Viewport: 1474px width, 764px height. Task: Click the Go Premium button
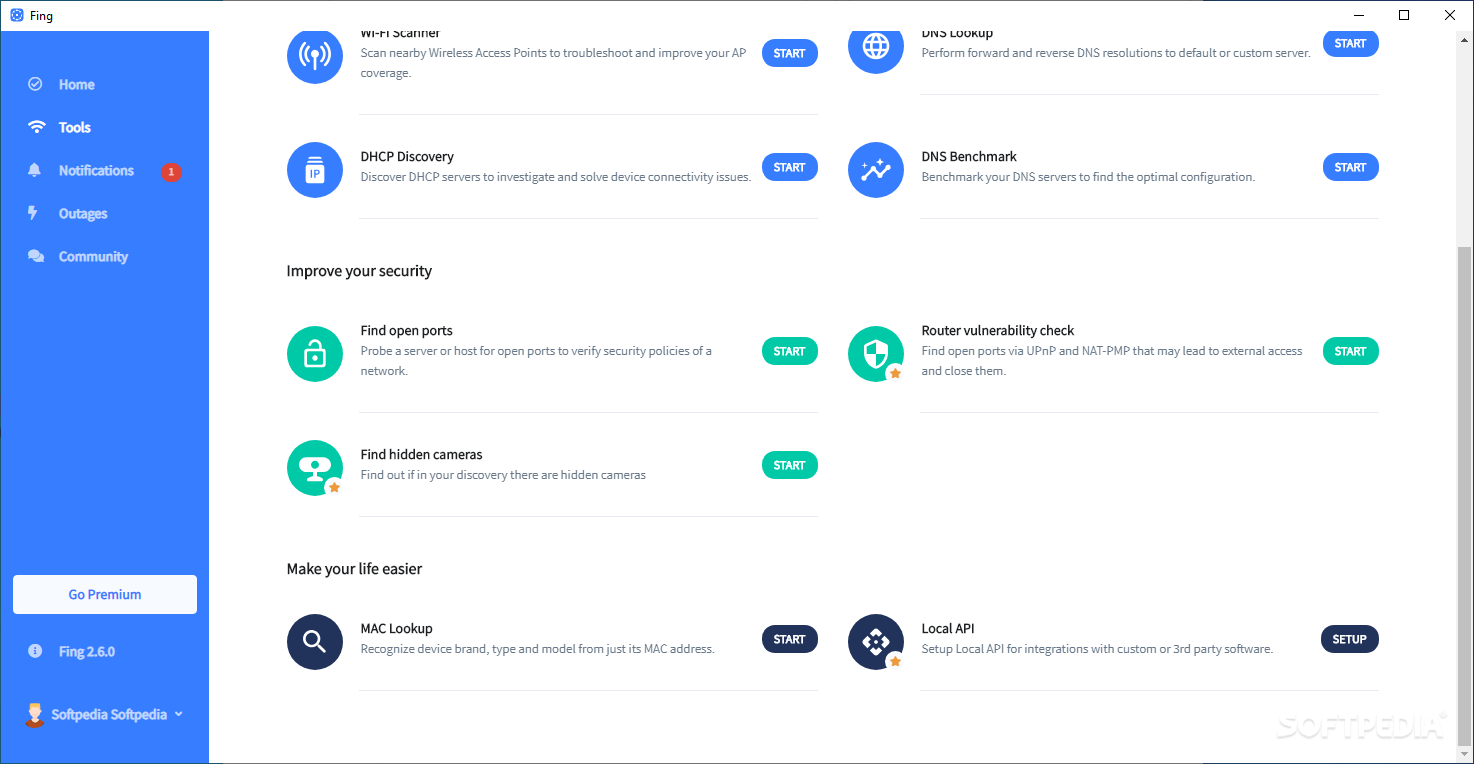pos(105,594)
